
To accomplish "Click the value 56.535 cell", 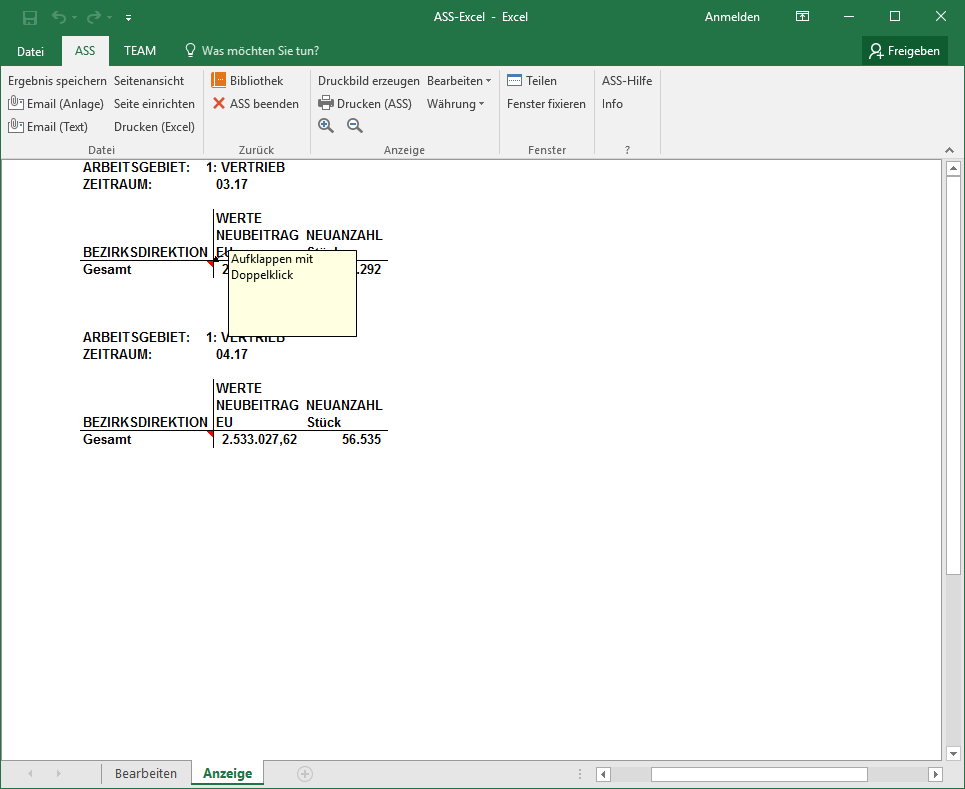I will coord(361,439).
